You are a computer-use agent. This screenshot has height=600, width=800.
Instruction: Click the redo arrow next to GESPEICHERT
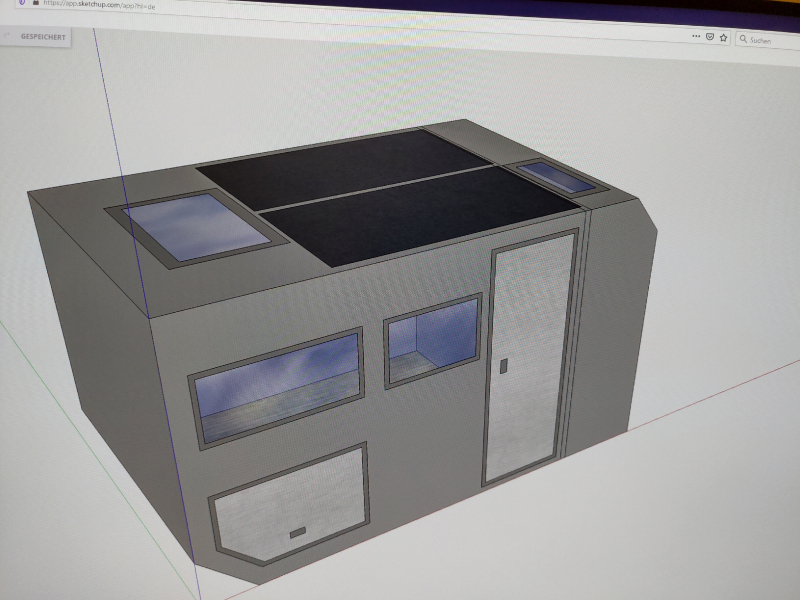(x=7, y=36)
